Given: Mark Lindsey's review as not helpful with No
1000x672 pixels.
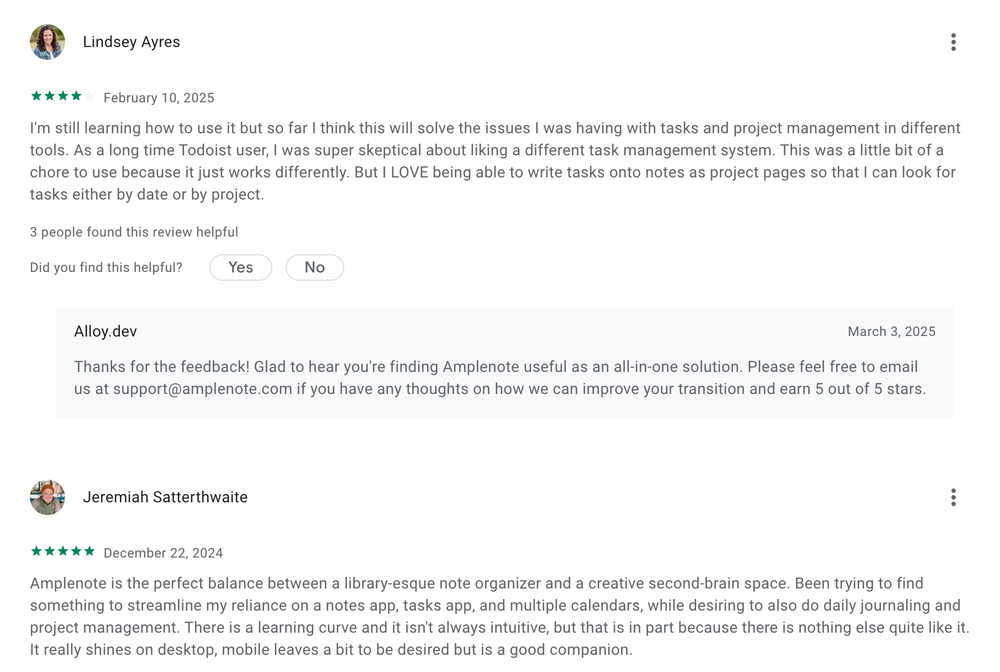Looking at the screenshot, I should 314,267.
